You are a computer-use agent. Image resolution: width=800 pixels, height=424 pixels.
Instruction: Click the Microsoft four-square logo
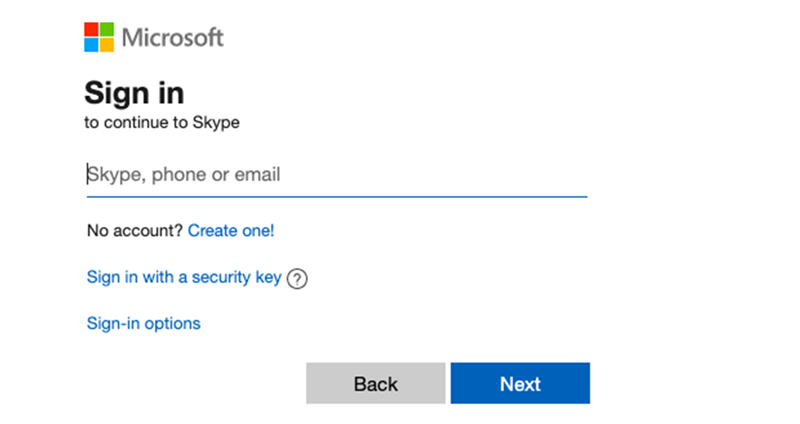(99, 38)
